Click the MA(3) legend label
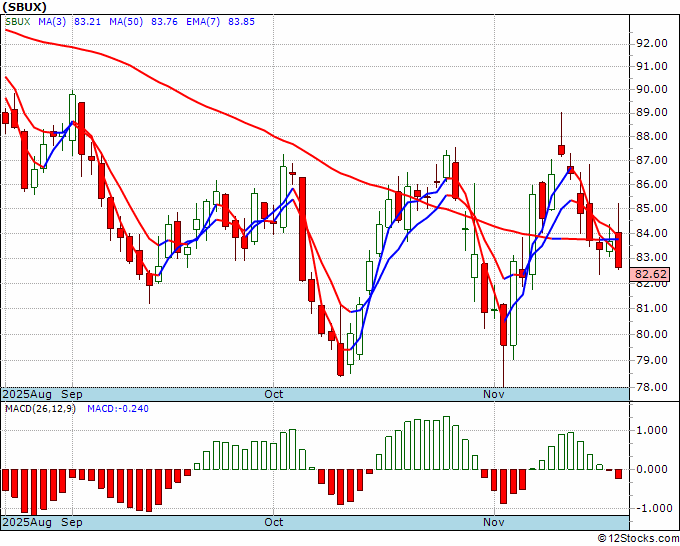The width and height of the screenshot is (680, 546). click(52, 22)
